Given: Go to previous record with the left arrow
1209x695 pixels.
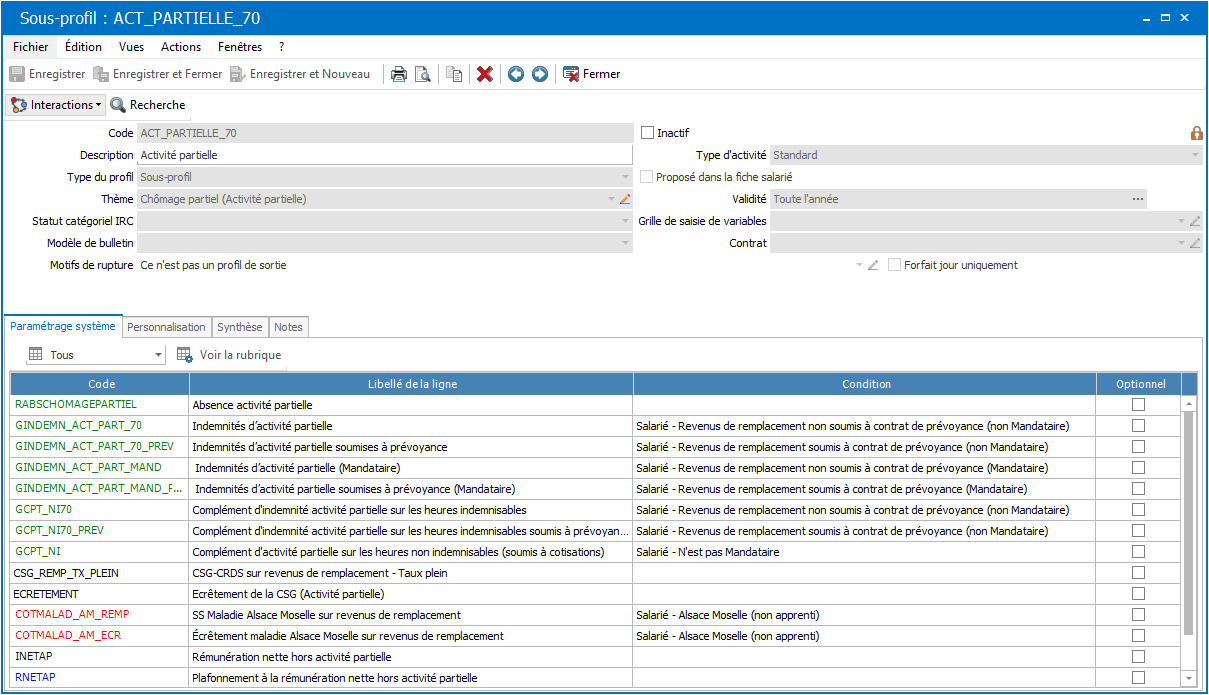Looking at the screenshot, I should 516,74.
